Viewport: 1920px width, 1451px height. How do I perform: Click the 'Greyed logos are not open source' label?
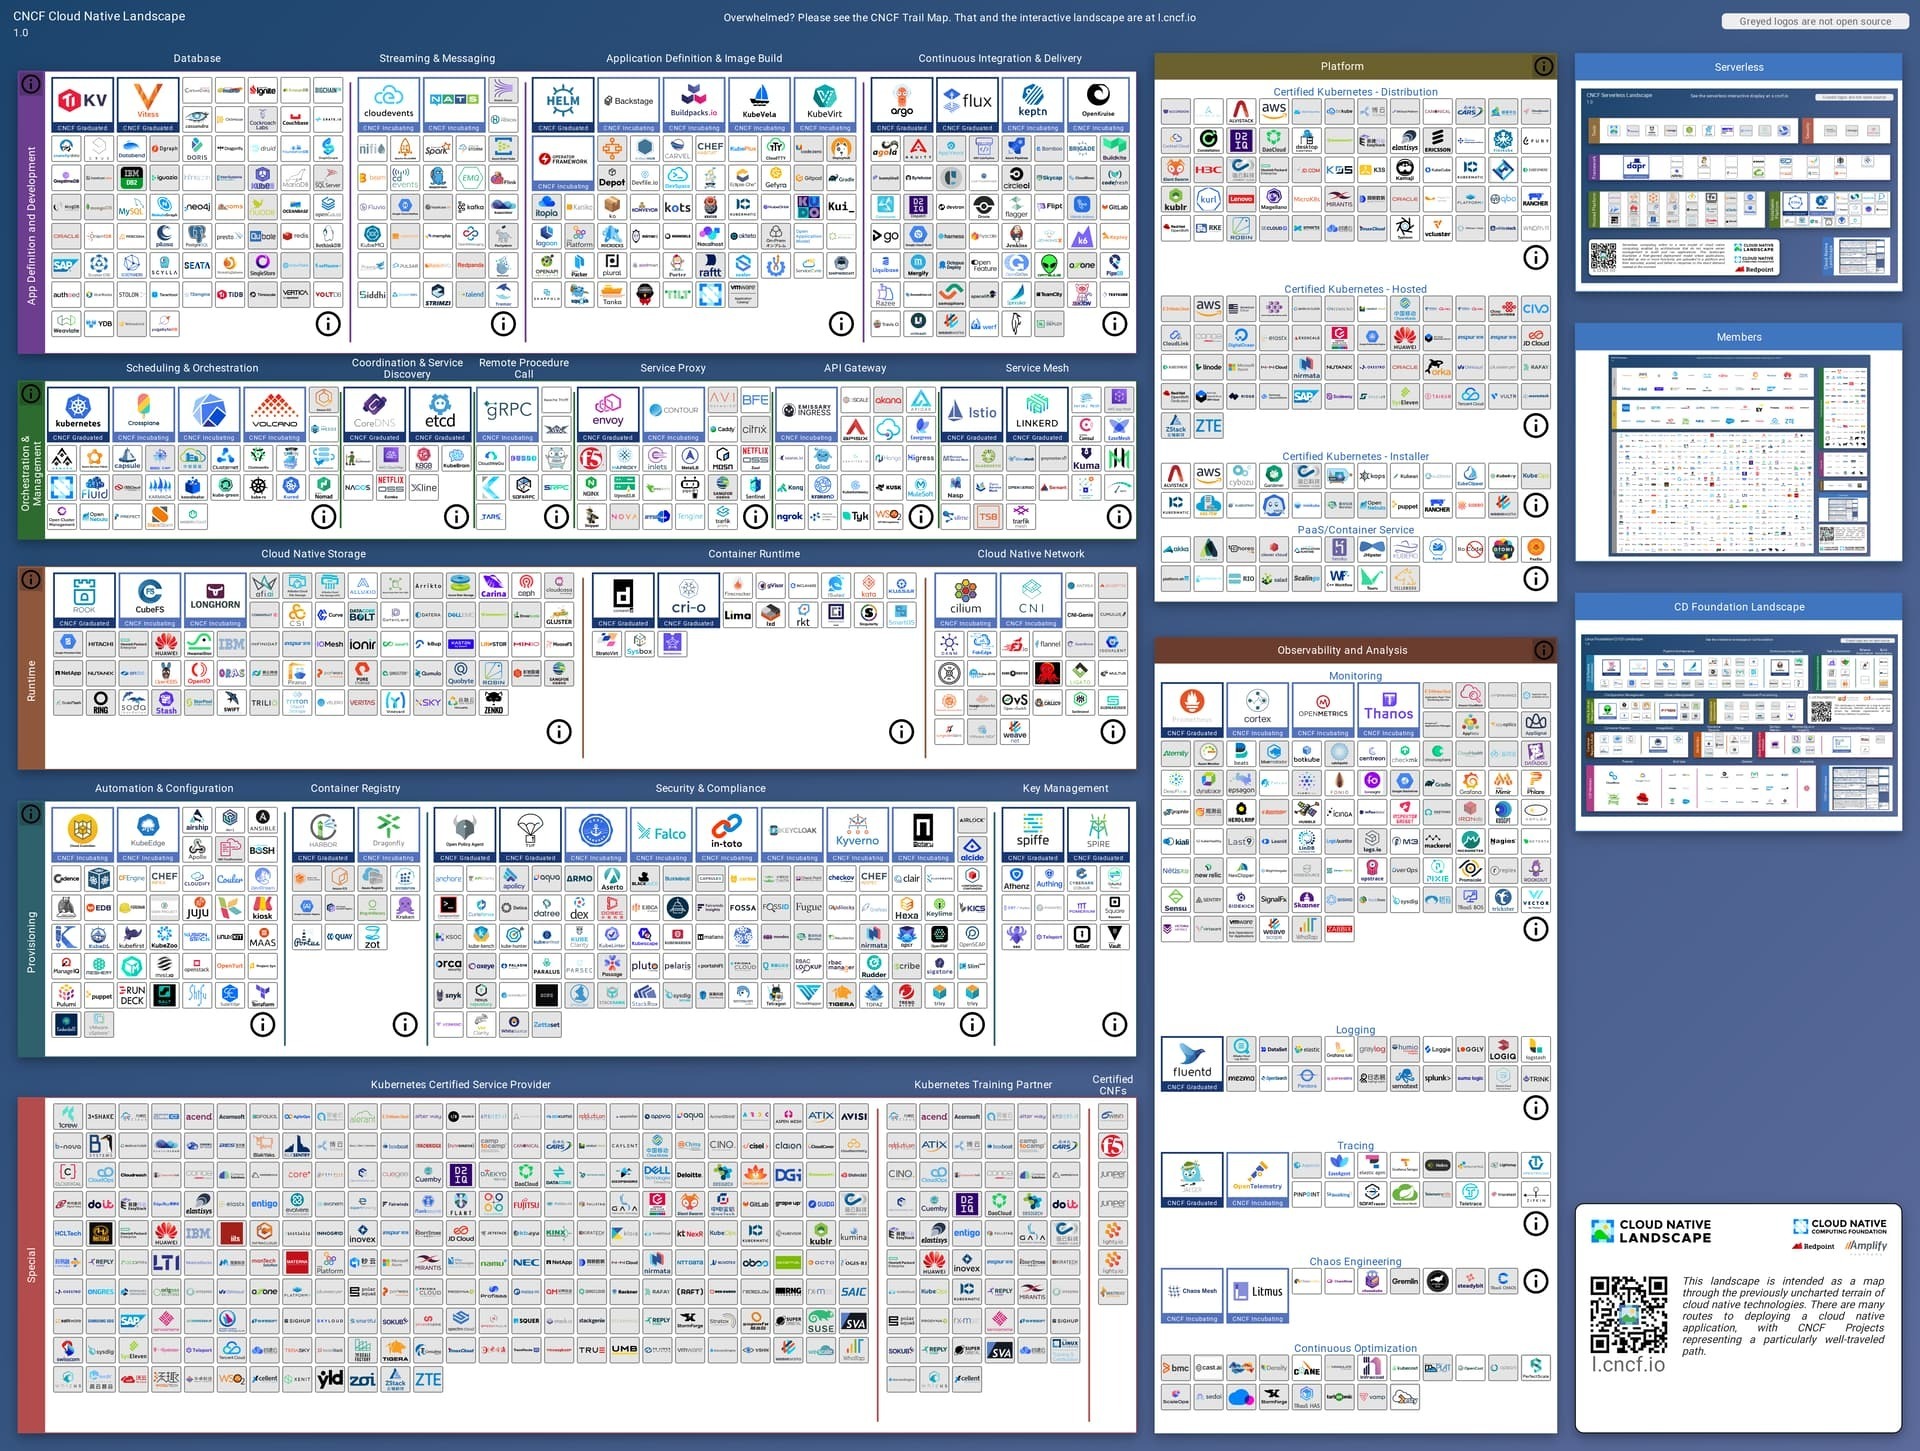(1815, 21)
